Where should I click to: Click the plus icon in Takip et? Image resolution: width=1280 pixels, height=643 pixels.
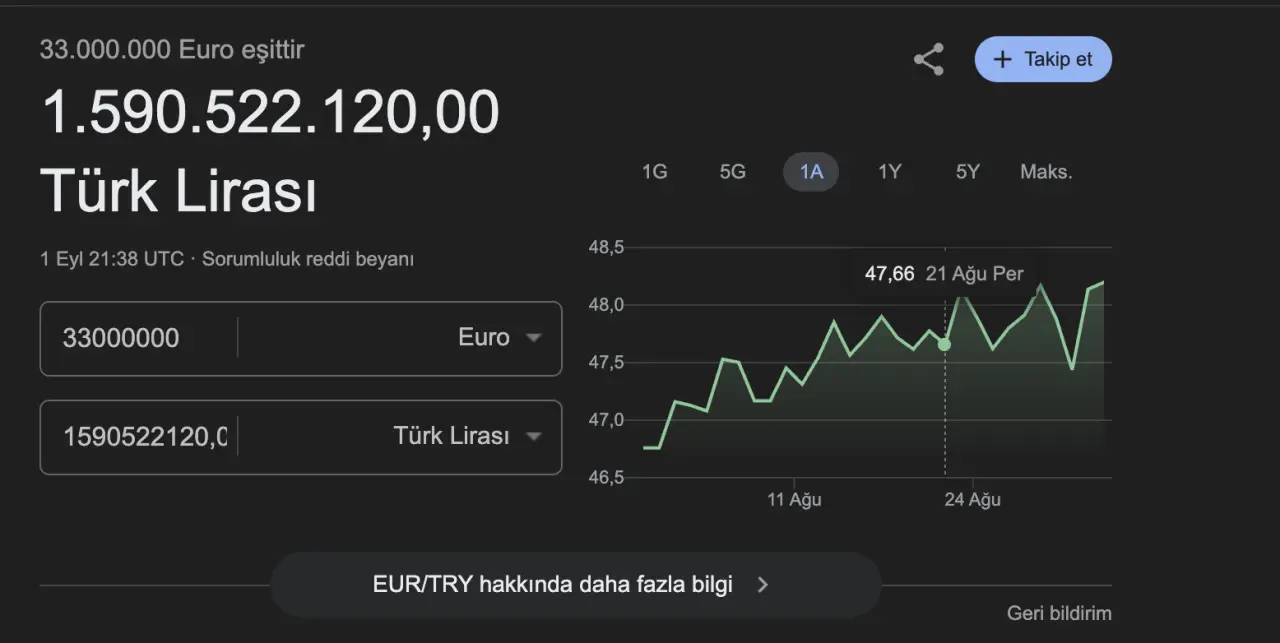pyautogui.click(x=1002, y=59)
